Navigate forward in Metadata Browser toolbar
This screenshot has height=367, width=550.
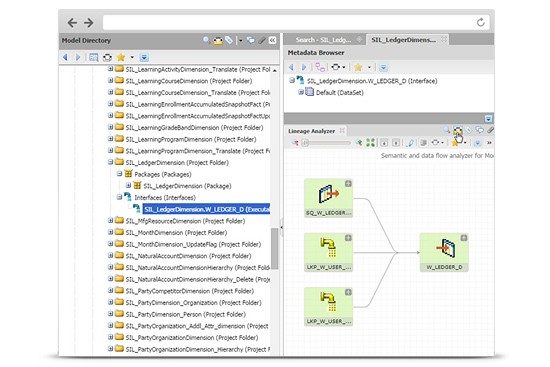304,67
